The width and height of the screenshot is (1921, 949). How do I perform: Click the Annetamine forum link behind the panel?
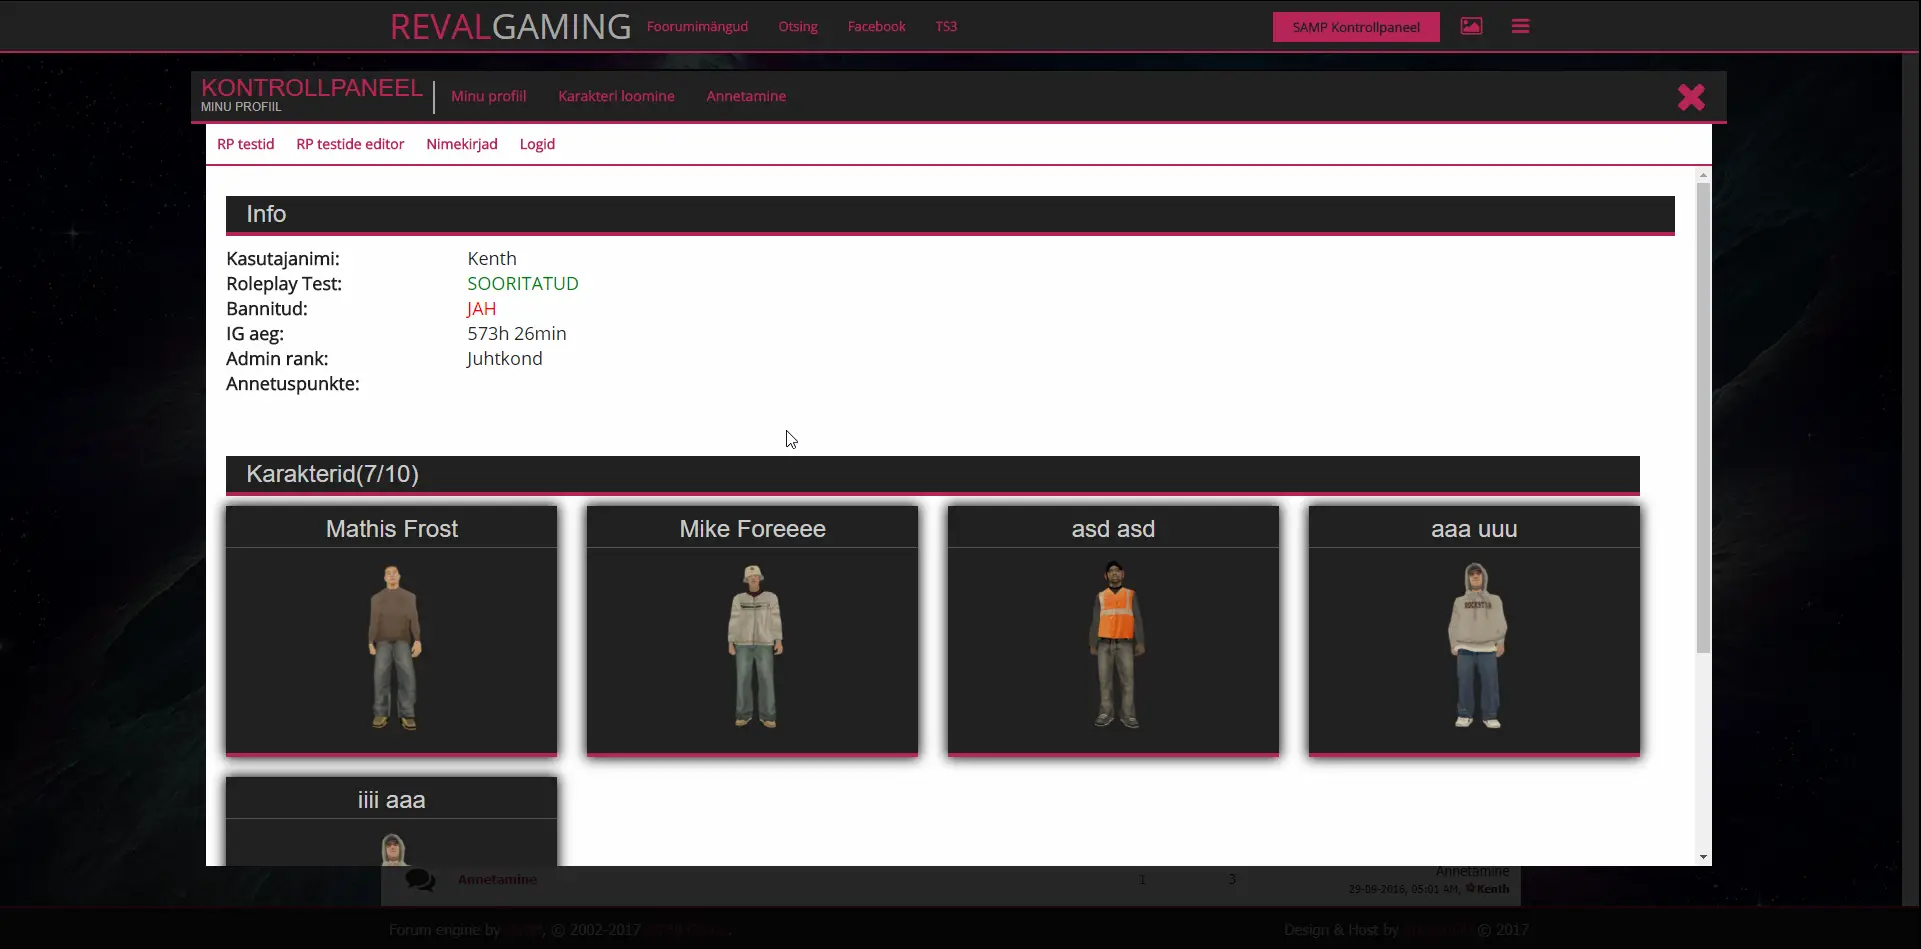point(497,879)
